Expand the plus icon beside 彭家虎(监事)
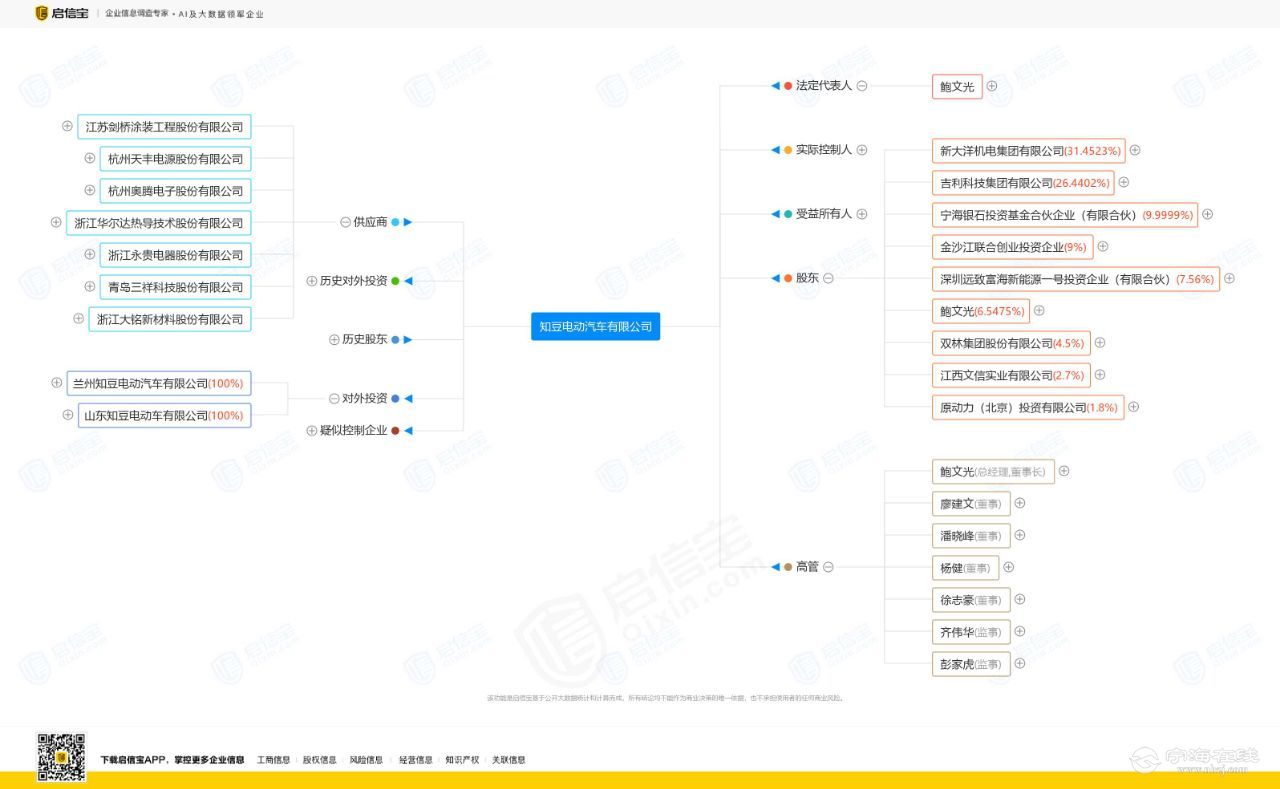 pos(1020,663)
